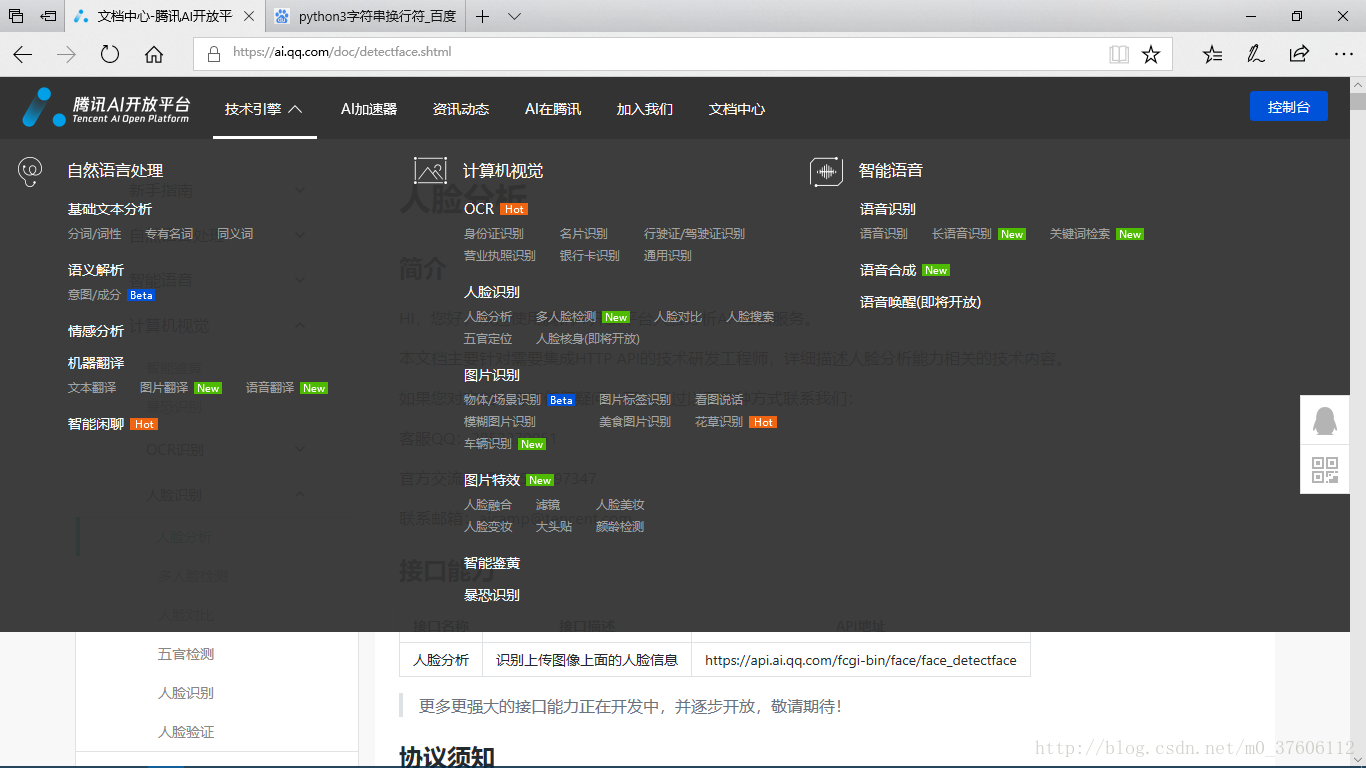1366x768 pixels.
Task: Click the 控制台 button
Action: (1289, 107)
